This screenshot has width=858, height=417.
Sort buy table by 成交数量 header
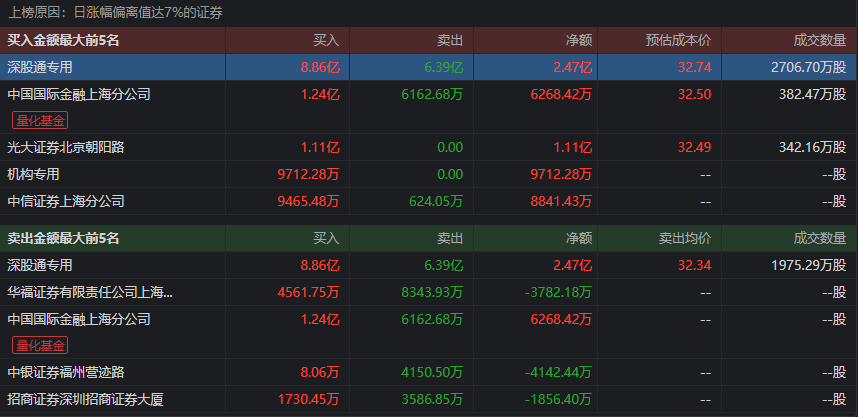point(820,40)
